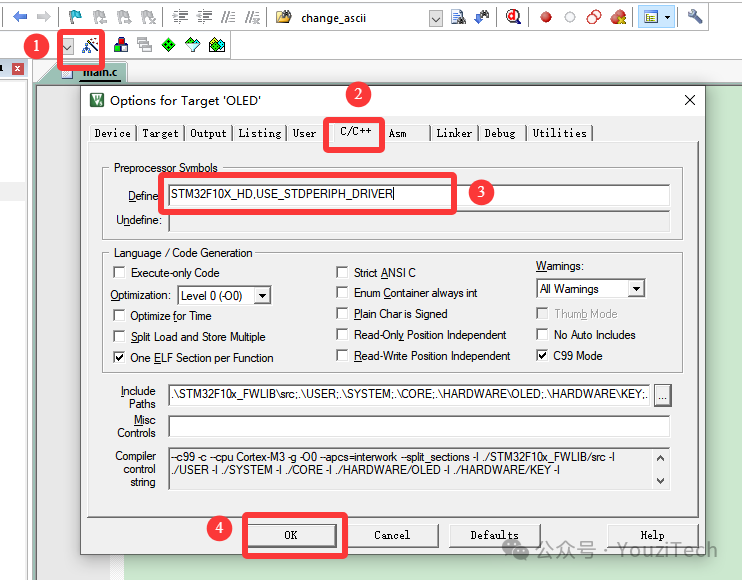Open the Linker tab
Screen dimensions: 742x580
[x=454, y=133]
